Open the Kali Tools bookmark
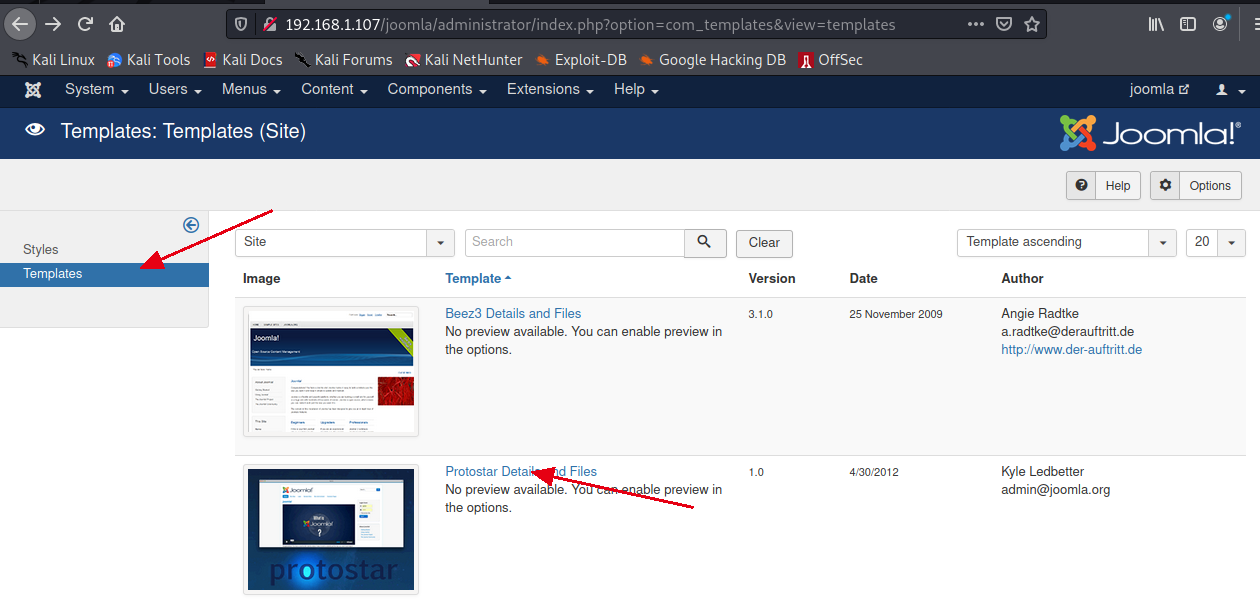1260x602 pixels. pyautogui.click(x=148, y=60)
